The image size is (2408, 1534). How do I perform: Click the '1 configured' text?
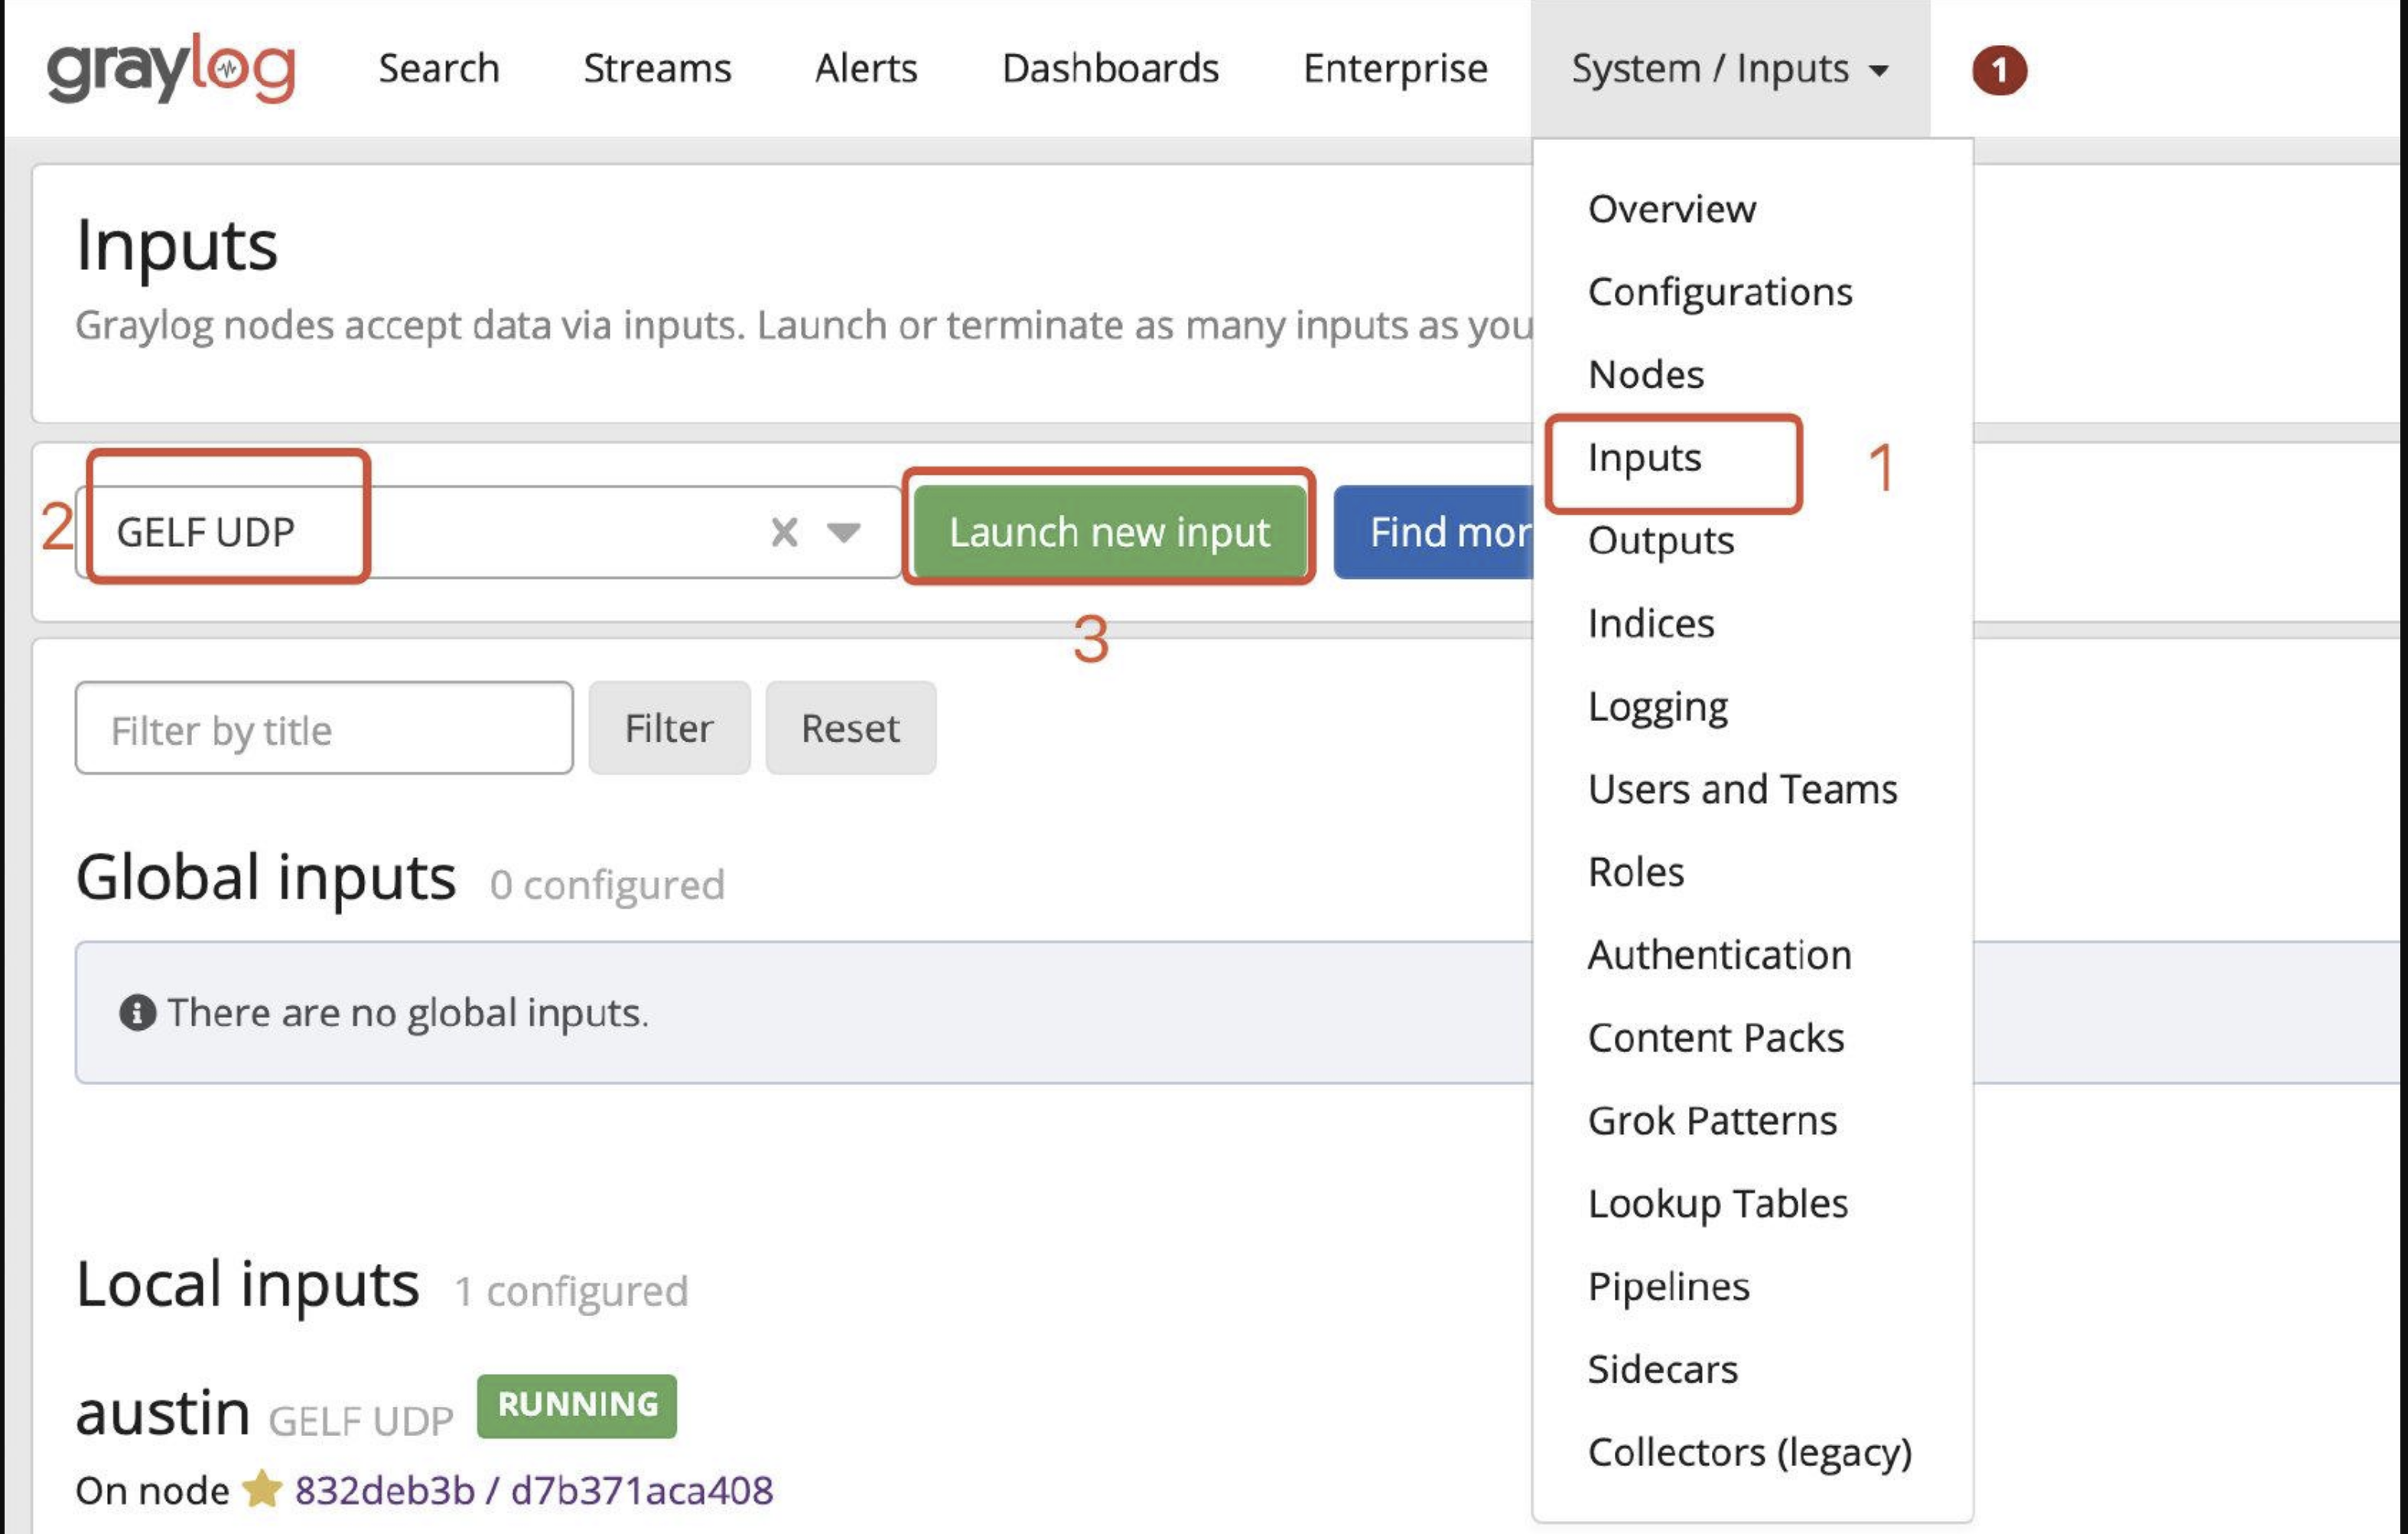pos(571,1291)
